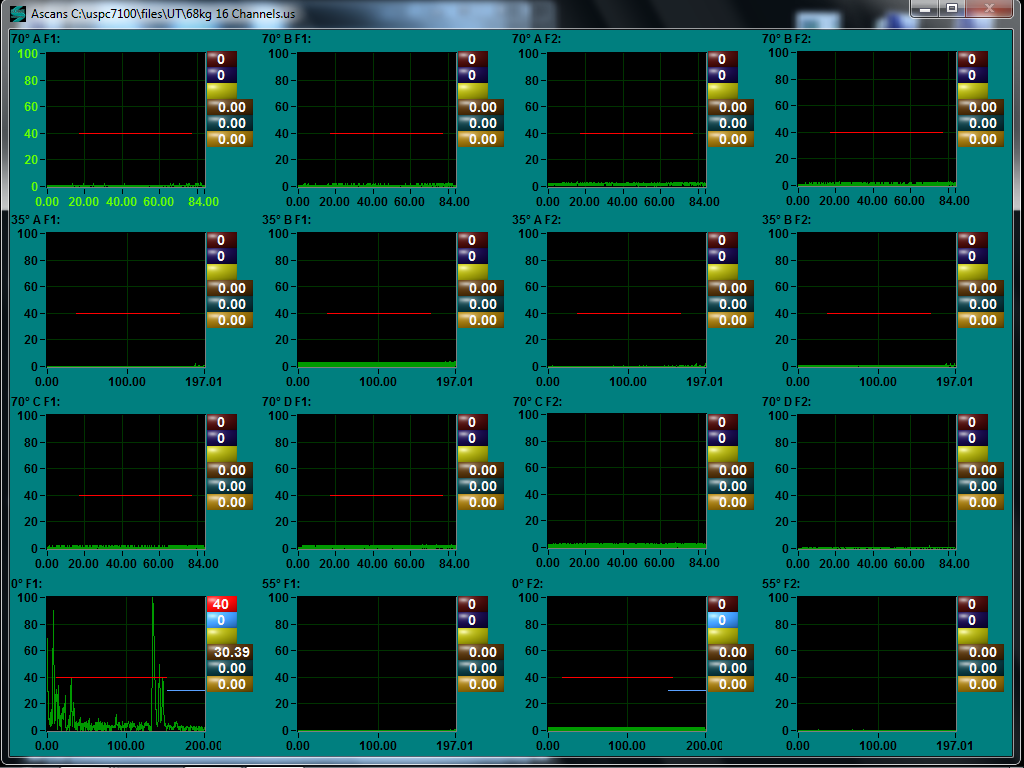
Task: Click the gold 0.00 value in 55° F1
Action: point(481,684)
